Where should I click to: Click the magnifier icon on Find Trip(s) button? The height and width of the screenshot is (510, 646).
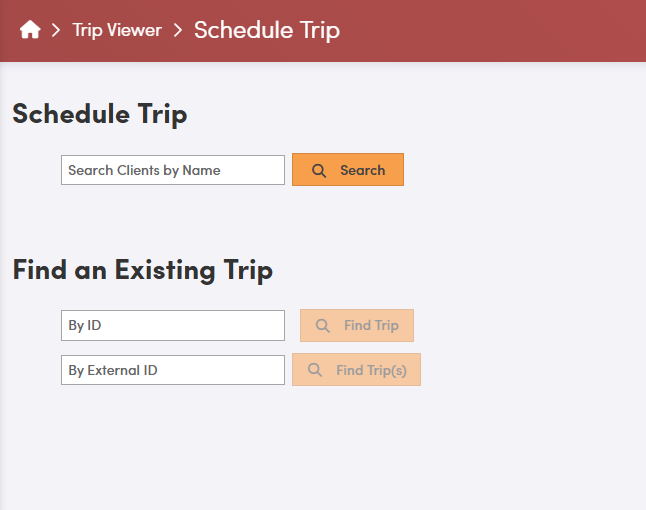click(315, 370)
